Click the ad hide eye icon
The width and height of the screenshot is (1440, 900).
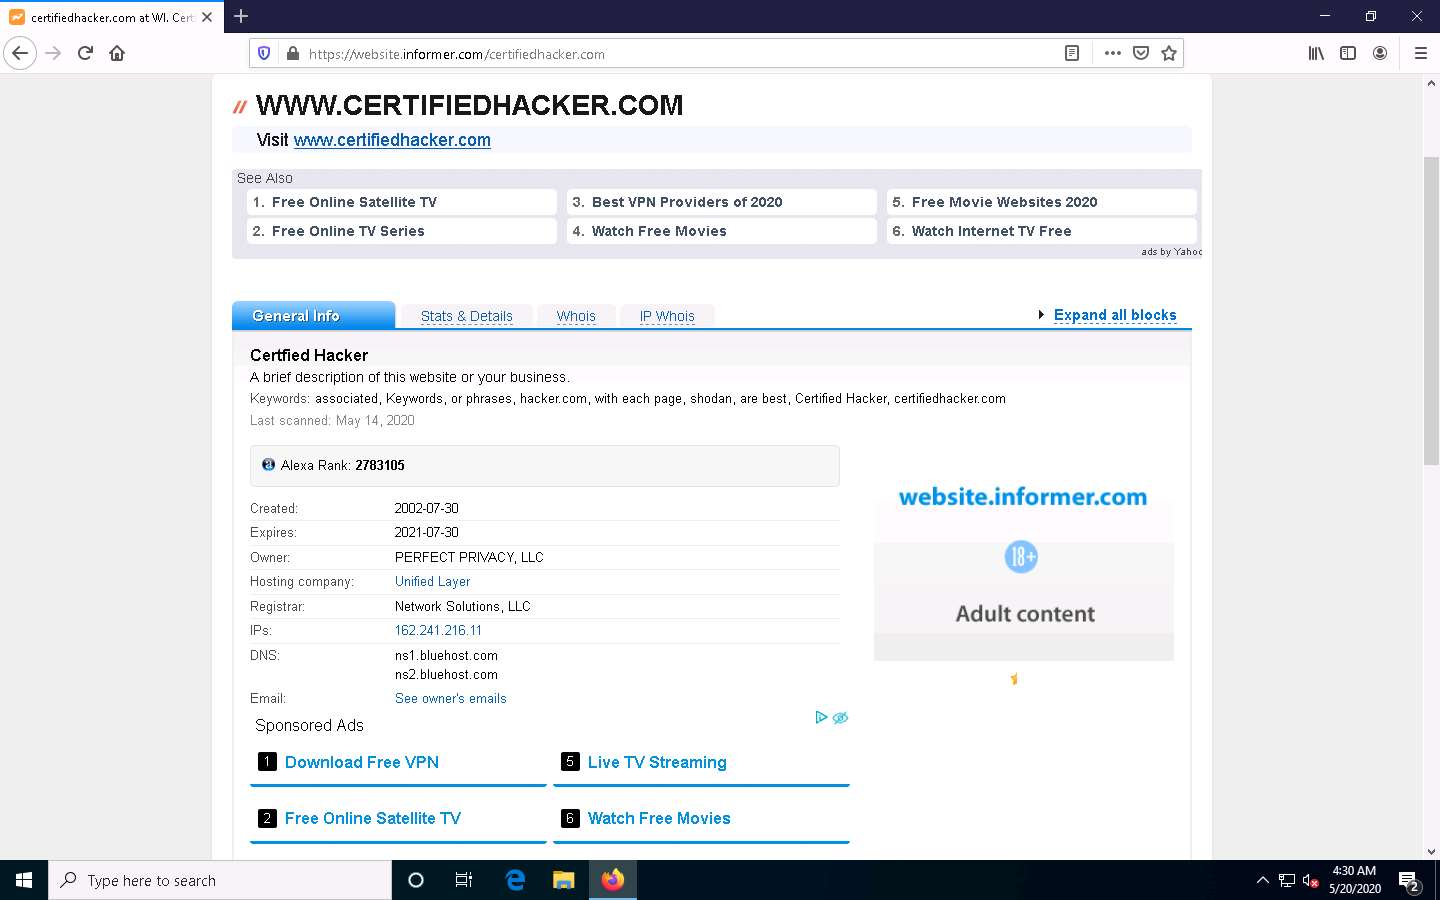tap(840, 718)
